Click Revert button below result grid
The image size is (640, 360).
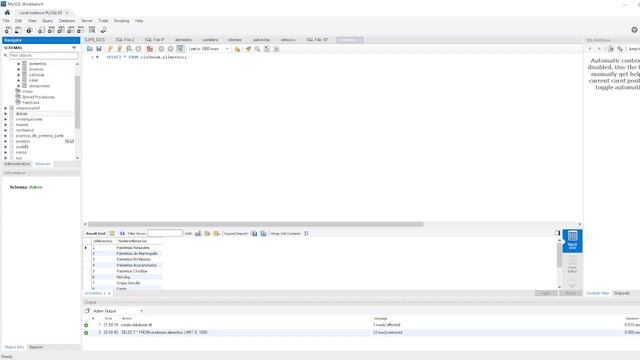click(x=571, y=293)
